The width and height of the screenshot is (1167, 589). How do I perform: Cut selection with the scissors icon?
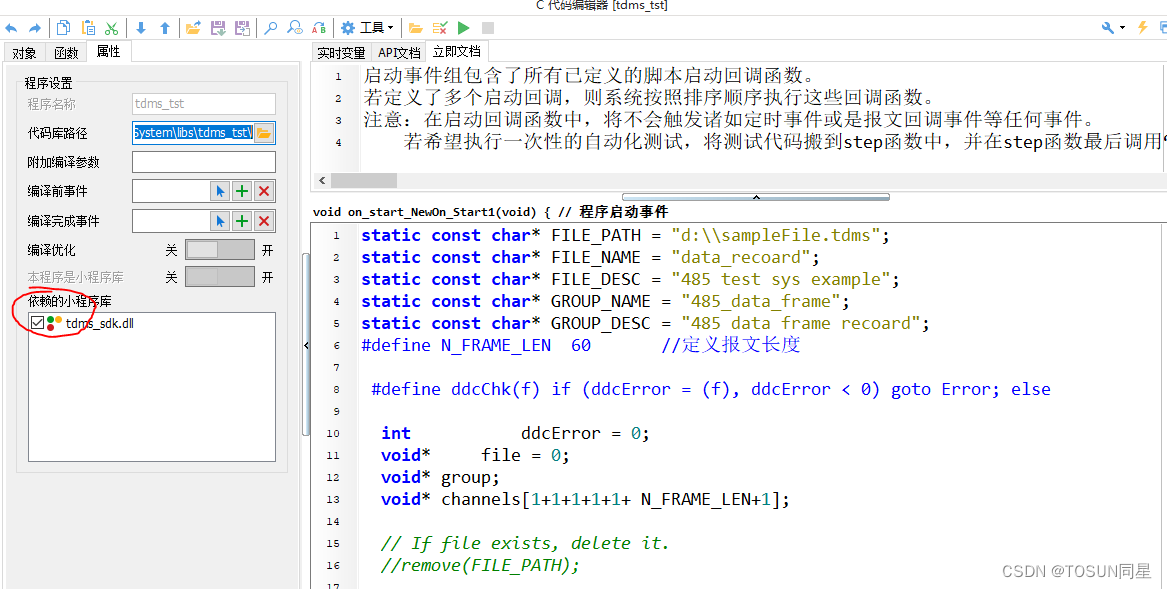(x=112, y=28)
